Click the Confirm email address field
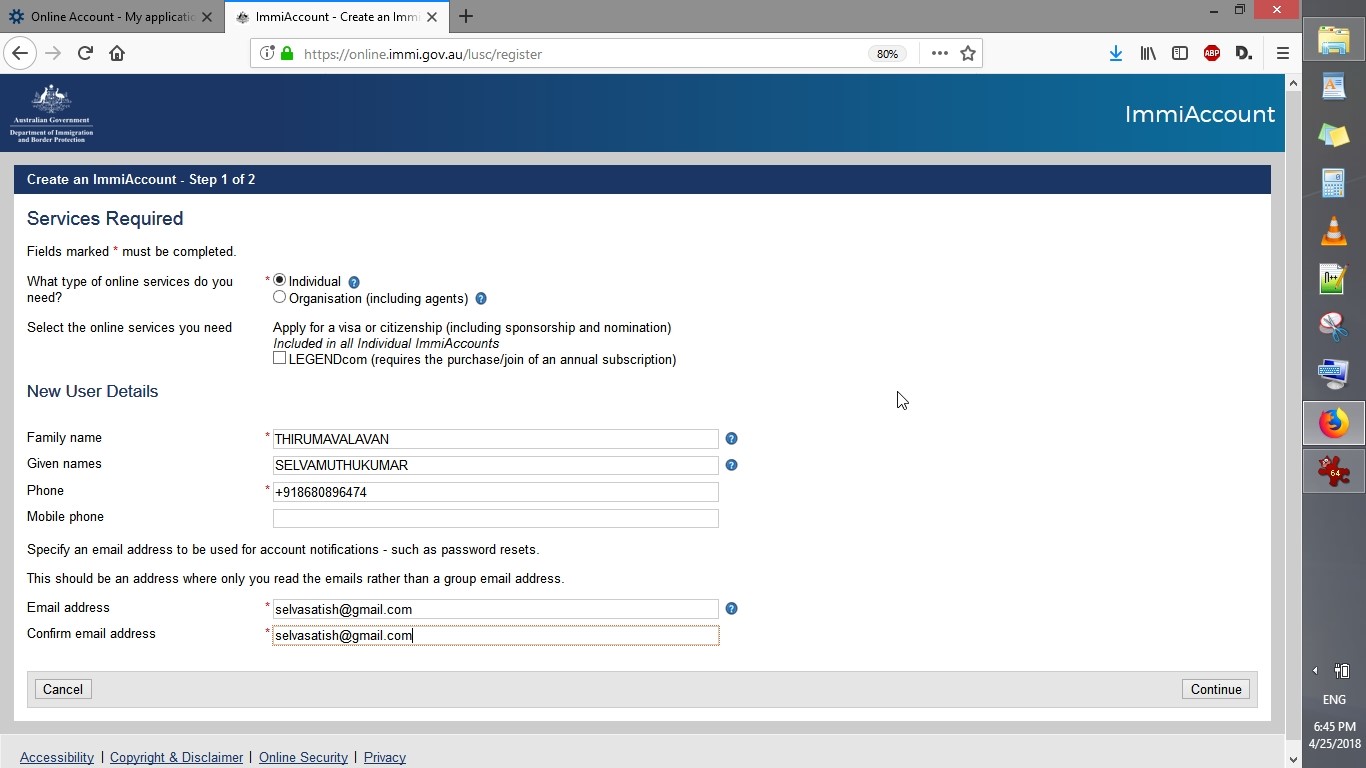Viewport: 1366px width, 768px height. [x=495, y=635]
